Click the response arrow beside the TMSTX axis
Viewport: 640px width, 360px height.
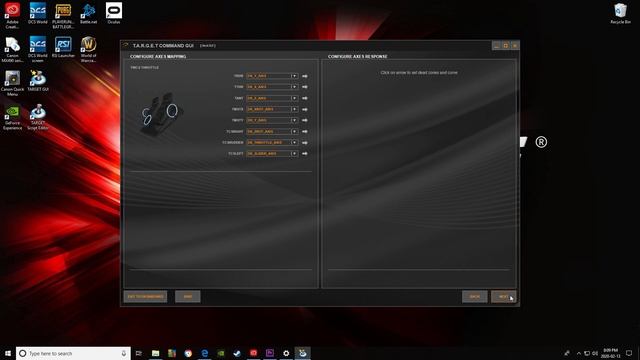[304, 109]
